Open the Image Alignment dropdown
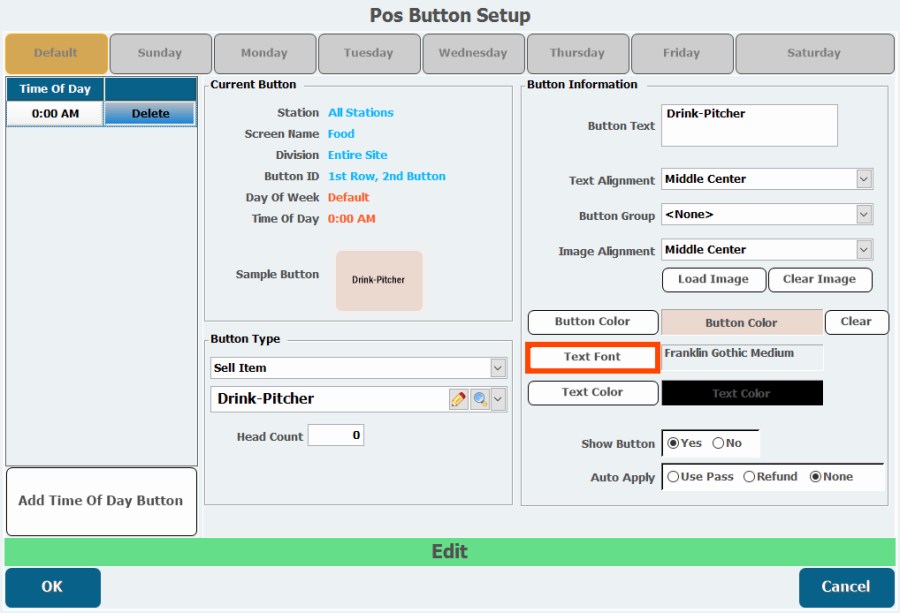Viewport: 900px width, 613px height. coord(864,249)
